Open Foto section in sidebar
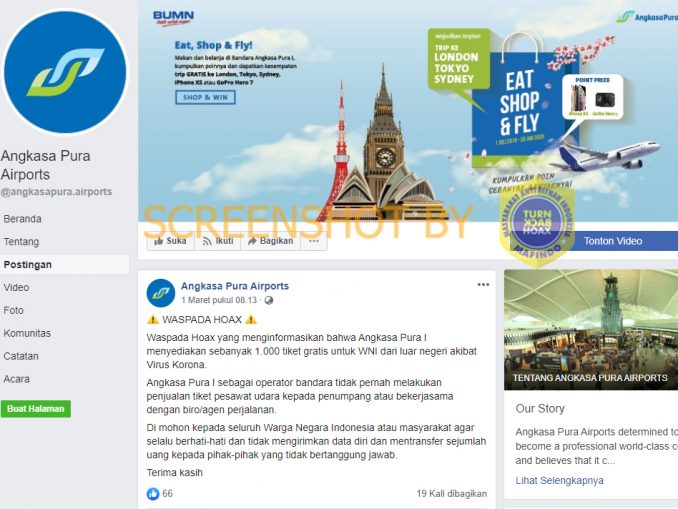 pyautogui.click(x=13, y=311)
